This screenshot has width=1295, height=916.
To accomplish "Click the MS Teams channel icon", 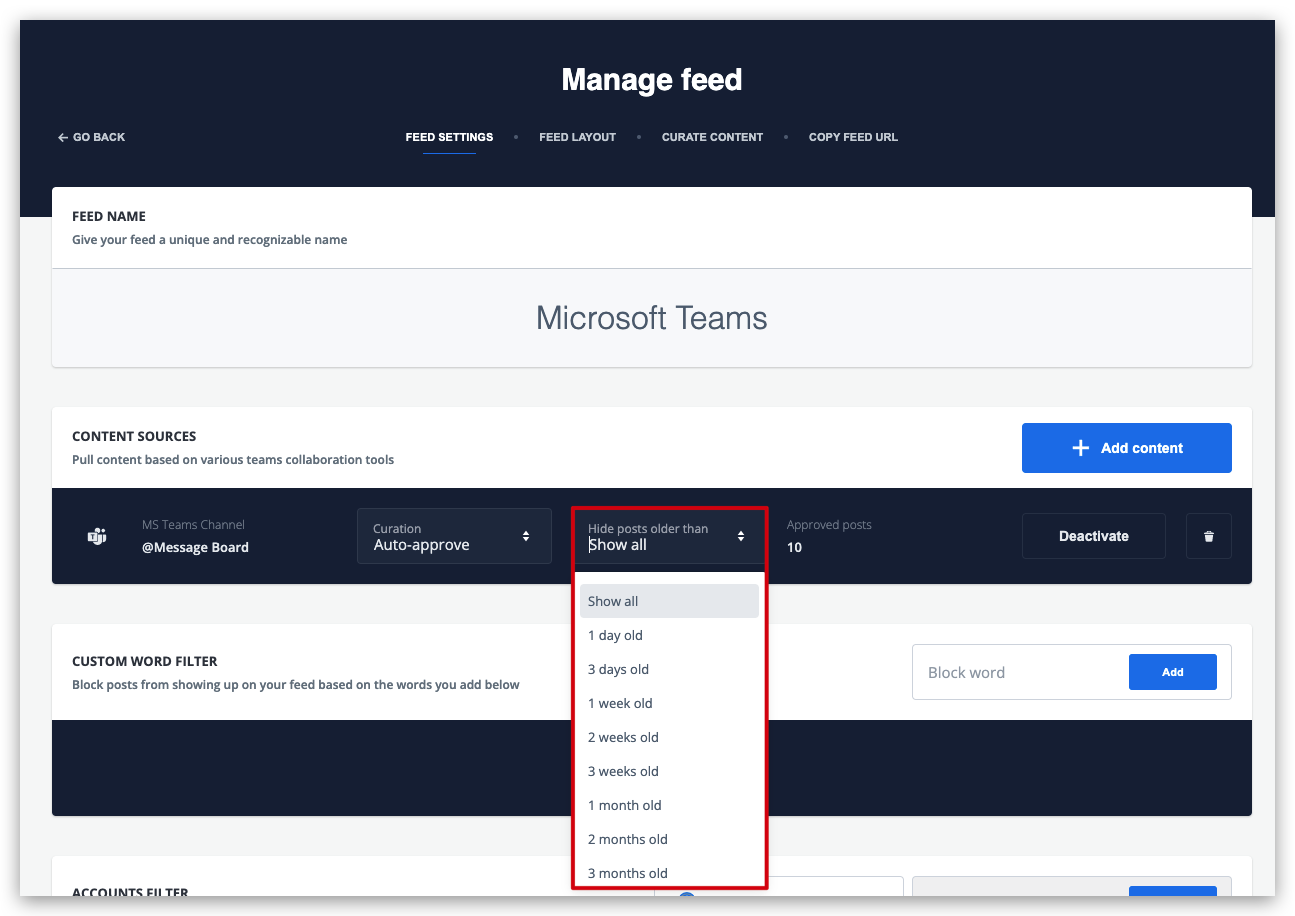I will click(97, 536).
